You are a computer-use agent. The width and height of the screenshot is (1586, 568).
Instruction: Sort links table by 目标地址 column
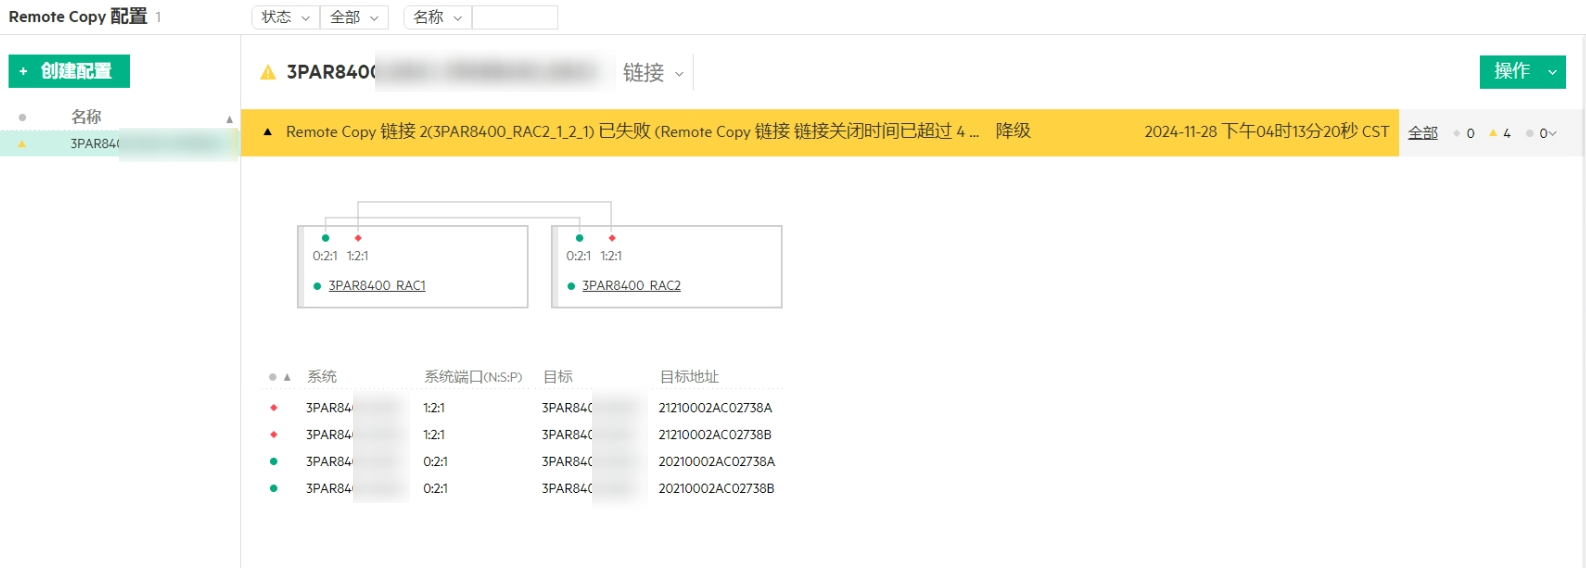689,377
